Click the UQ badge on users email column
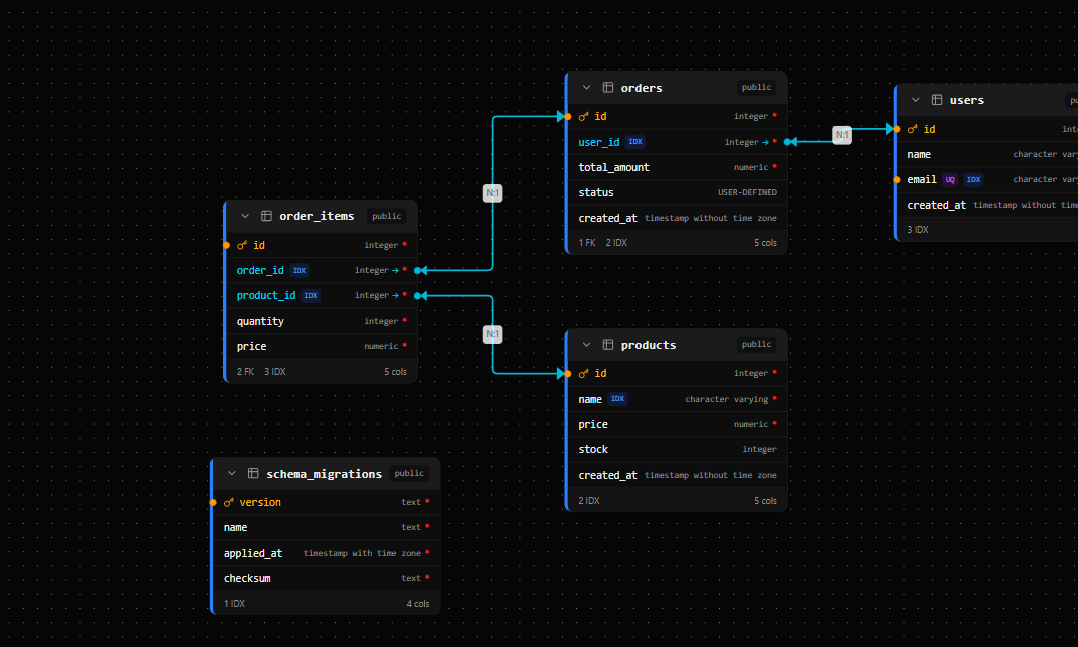This screenshot has width=1078, height=647. click(949, 179)
